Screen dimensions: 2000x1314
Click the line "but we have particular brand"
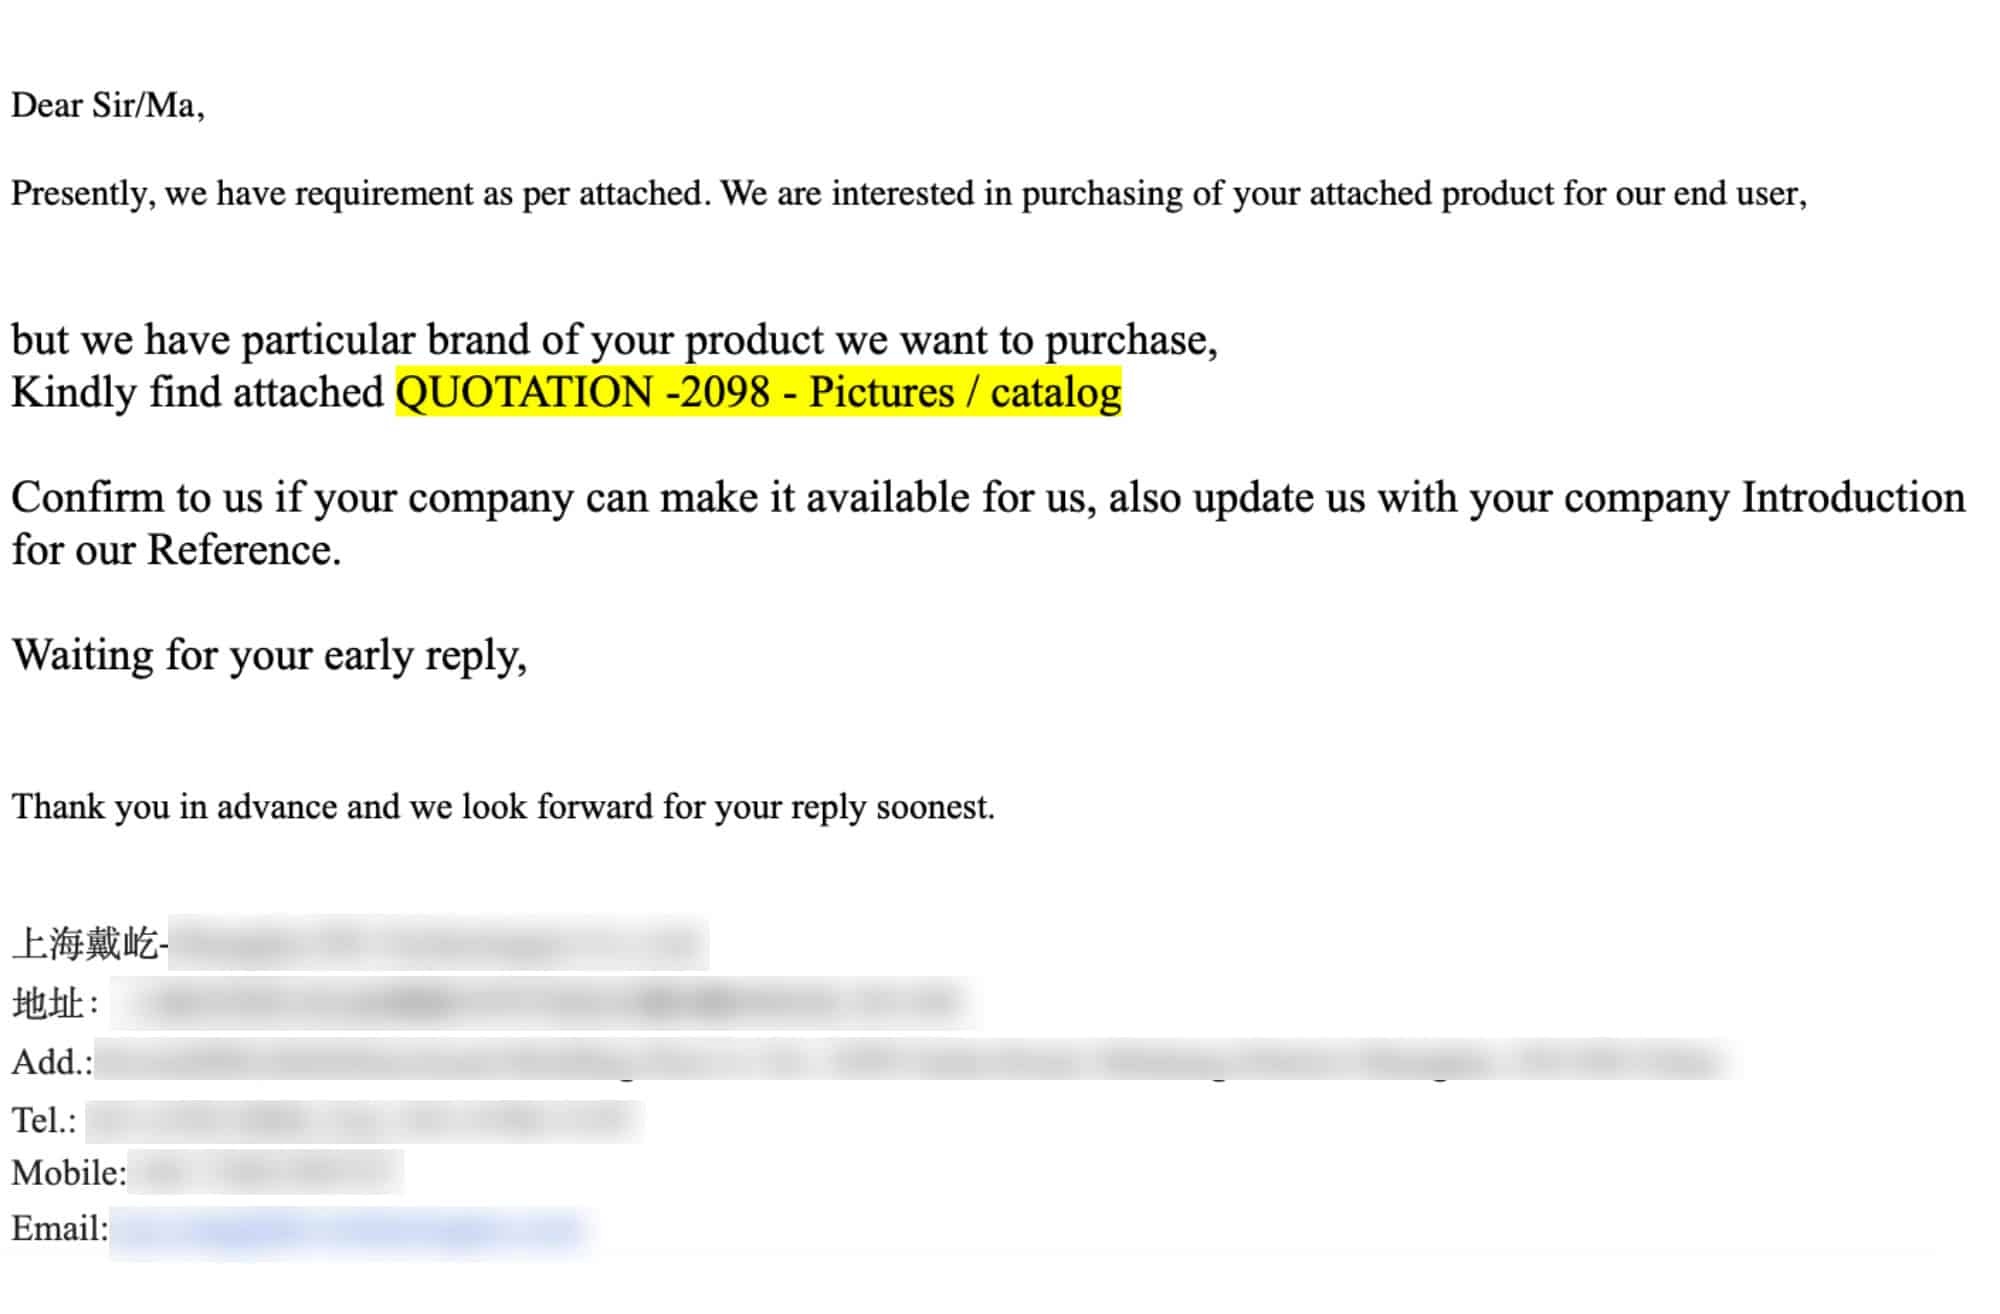[614, 340]
